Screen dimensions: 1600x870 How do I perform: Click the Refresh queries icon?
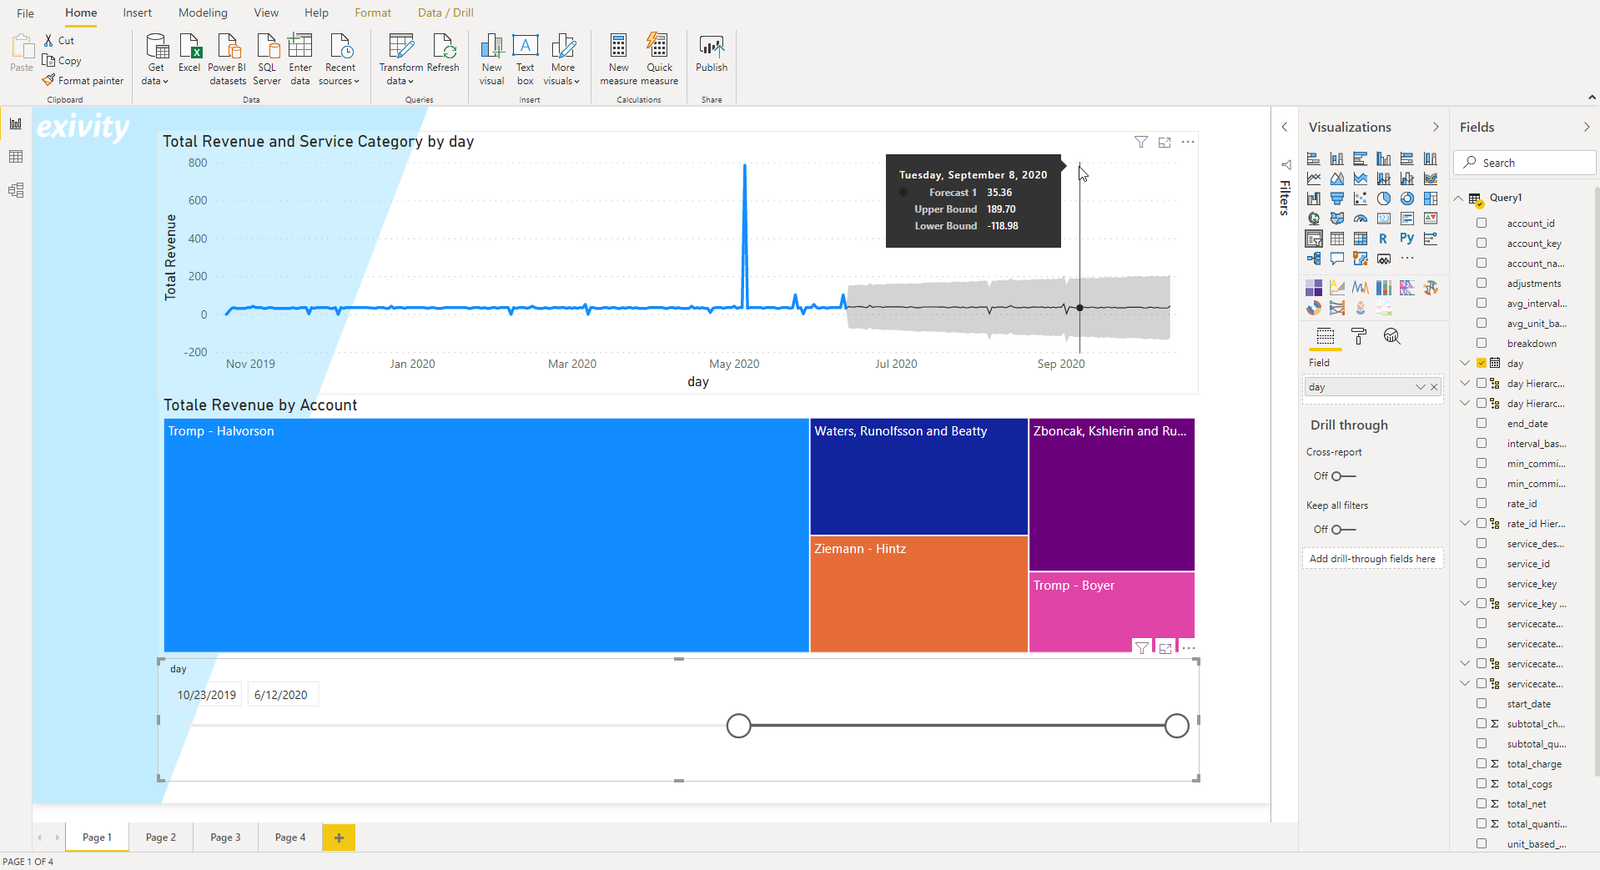click(443, 54)
